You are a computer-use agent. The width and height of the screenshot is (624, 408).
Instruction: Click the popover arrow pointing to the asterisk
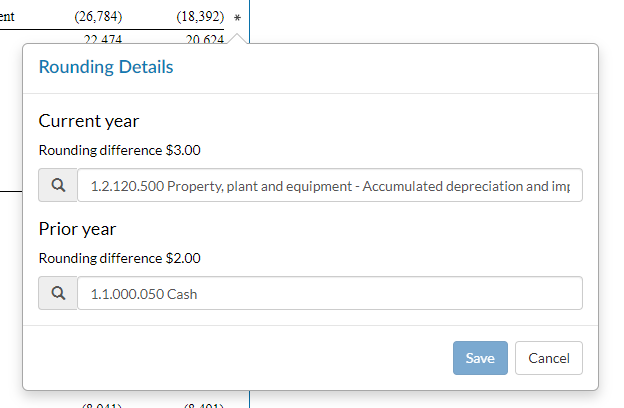point(237,38)
